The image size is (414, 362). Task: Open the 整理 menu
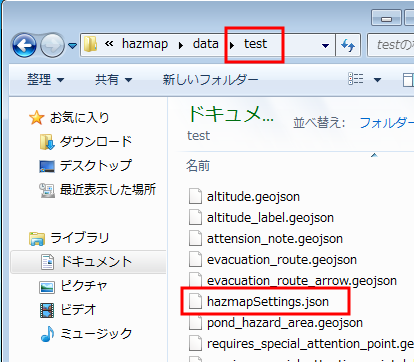[x=45, y=80]
